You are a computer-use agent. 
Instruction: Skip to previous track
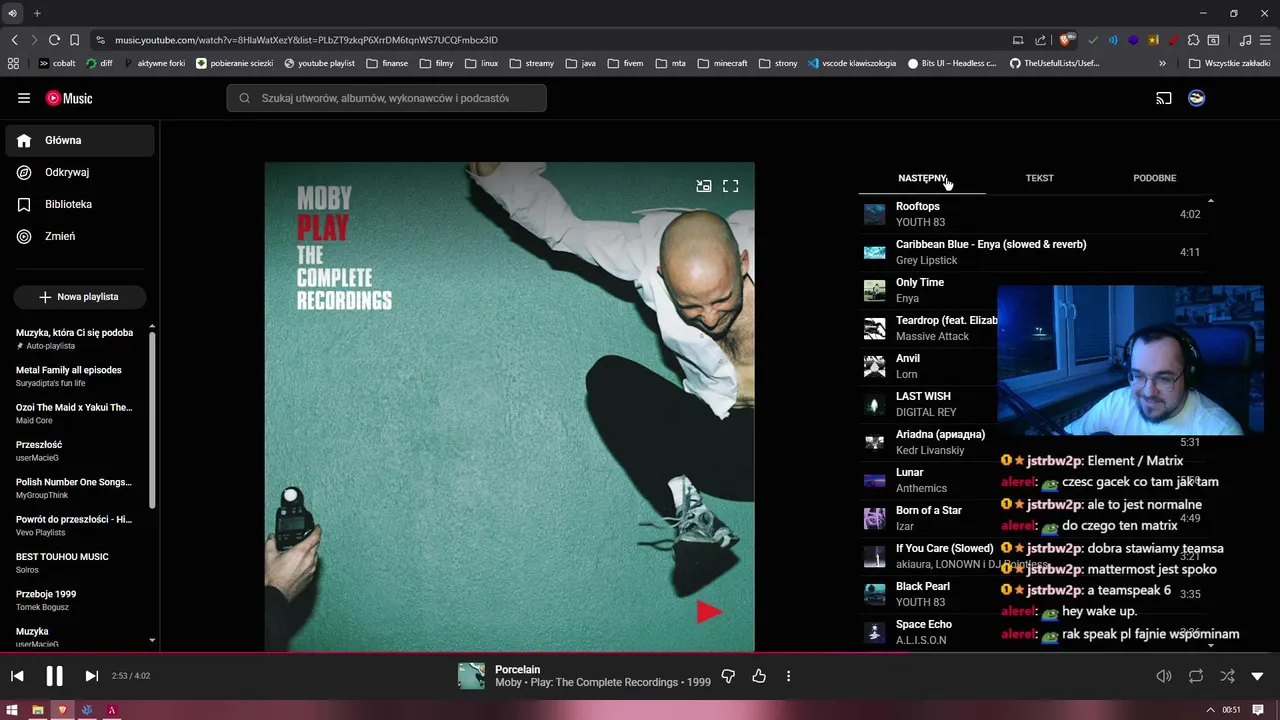click(x=17, y=676)
